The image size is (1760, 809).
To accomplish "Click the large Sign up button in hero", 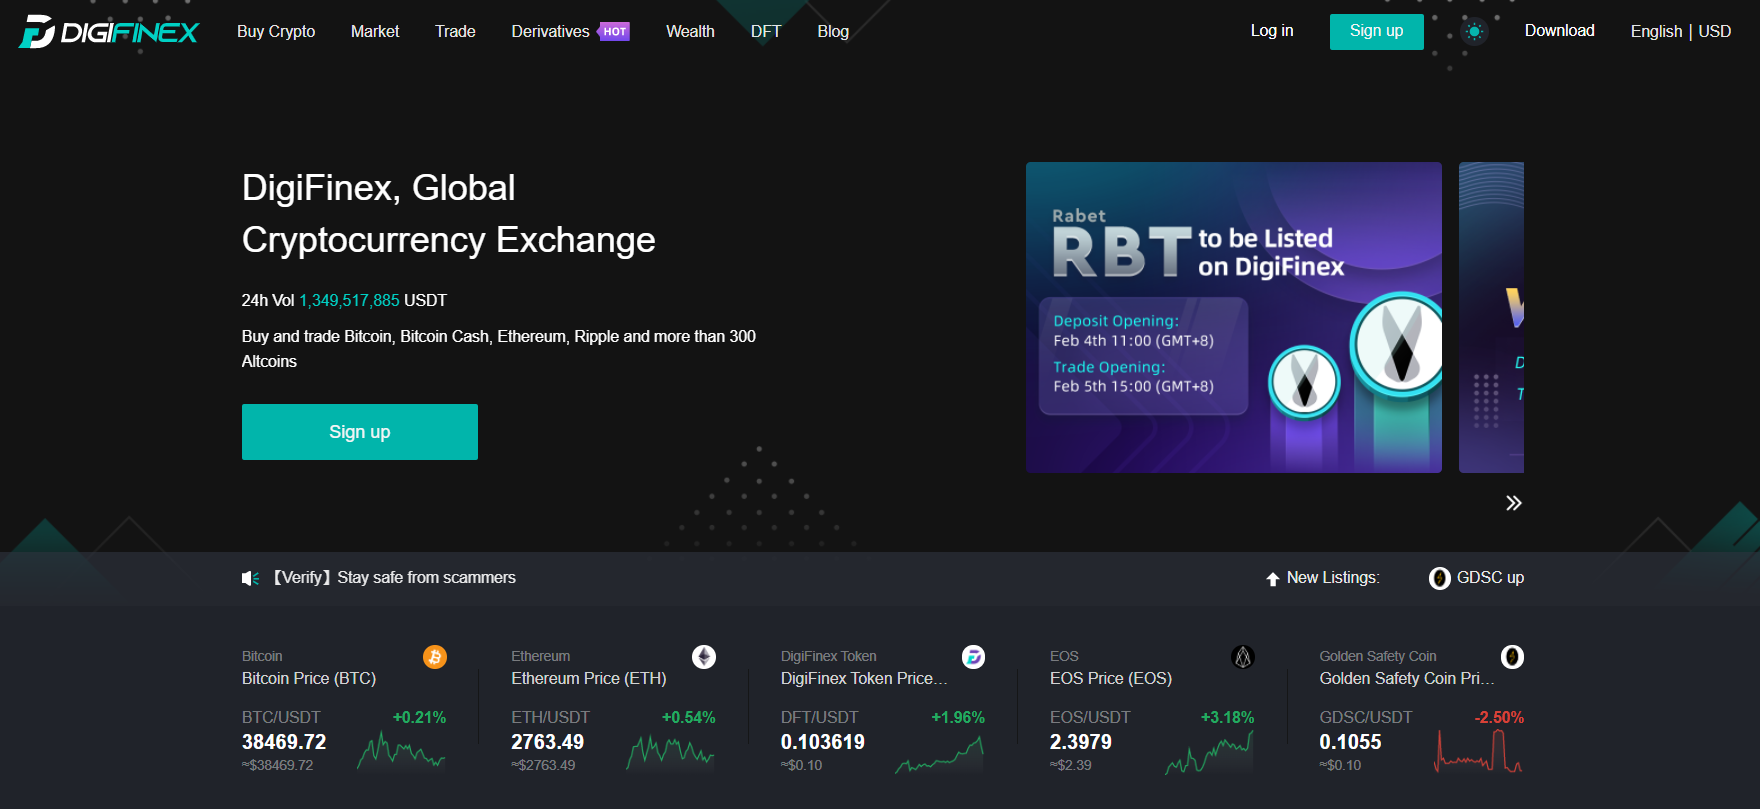I will coord(360,432).
